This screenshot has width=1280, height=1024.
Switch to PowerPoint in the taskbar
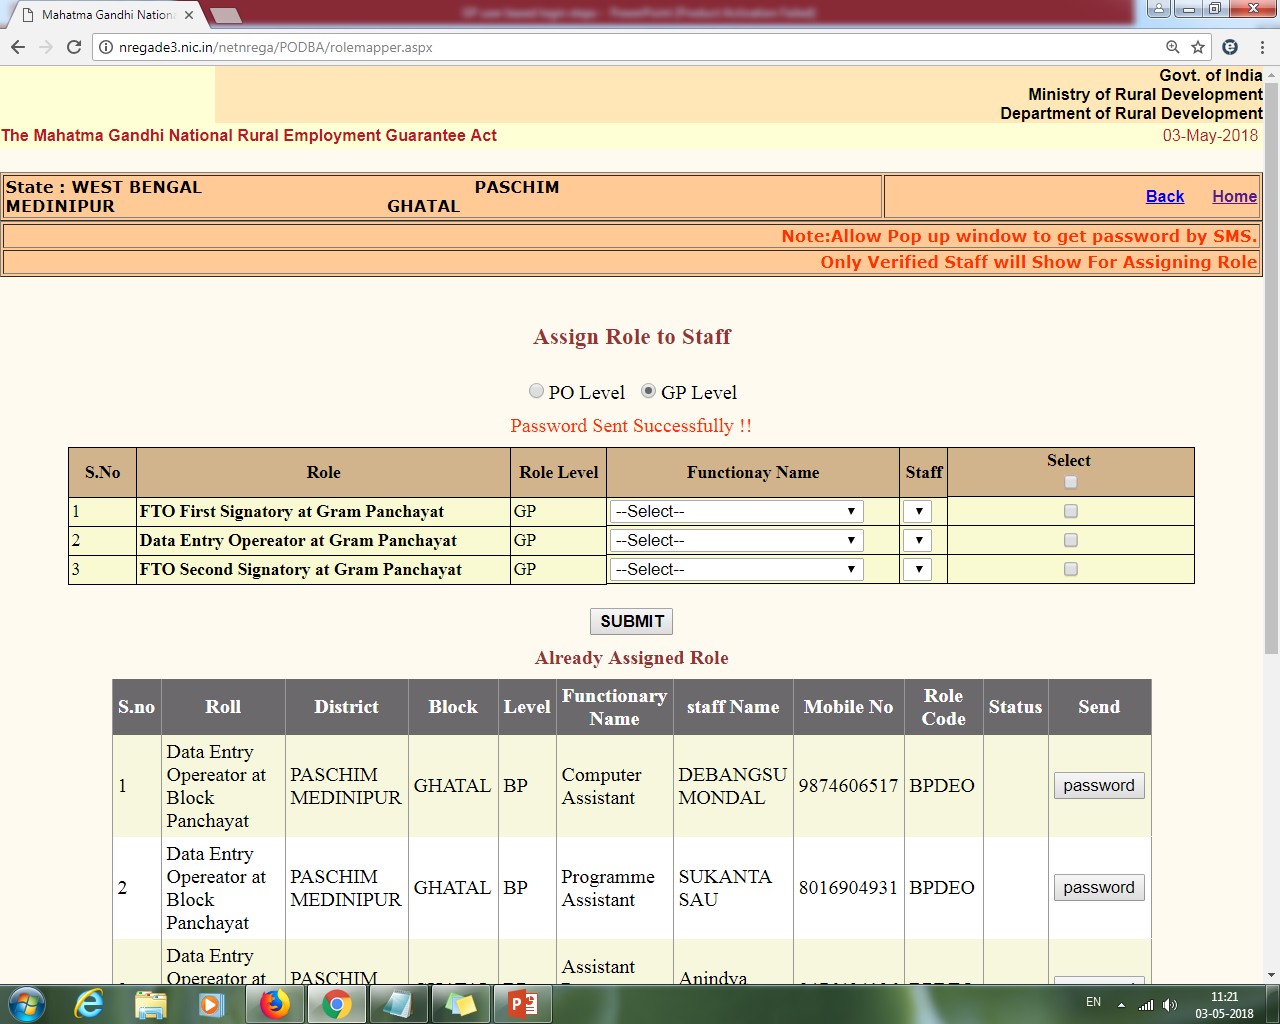523,1003
